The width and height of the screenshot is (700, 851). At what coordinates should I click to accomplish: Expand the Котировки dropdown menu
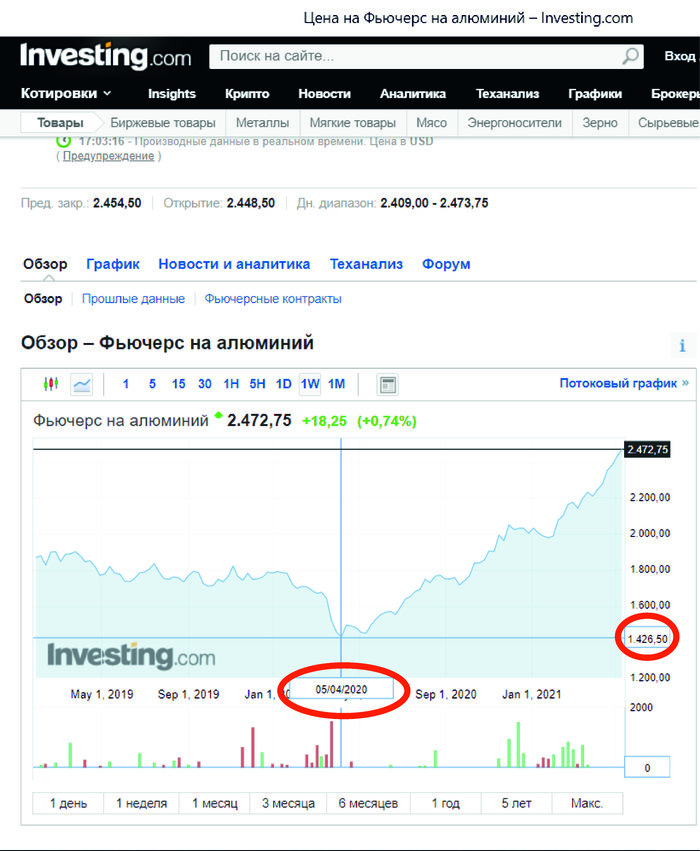(x=66, y=94)
